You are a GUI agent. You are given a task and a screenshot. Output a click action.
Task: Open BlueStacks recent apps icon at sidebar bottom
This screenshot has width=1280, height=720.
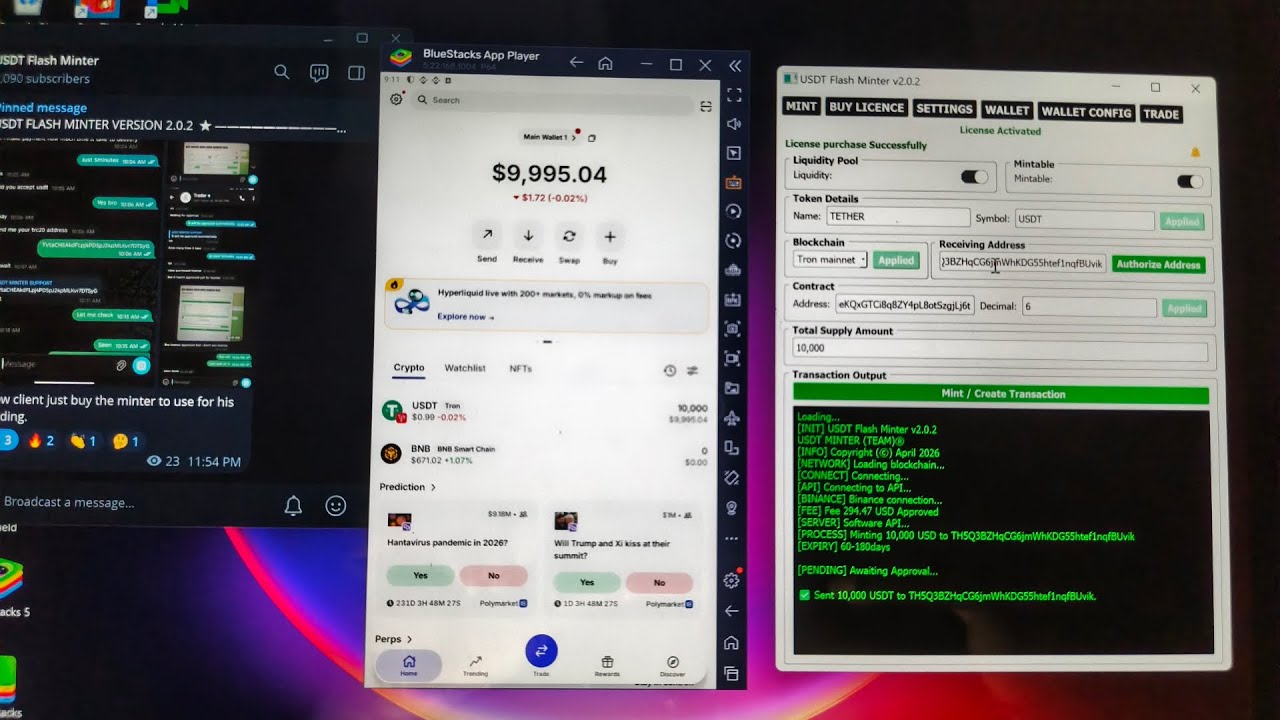[x=732, y=673]
